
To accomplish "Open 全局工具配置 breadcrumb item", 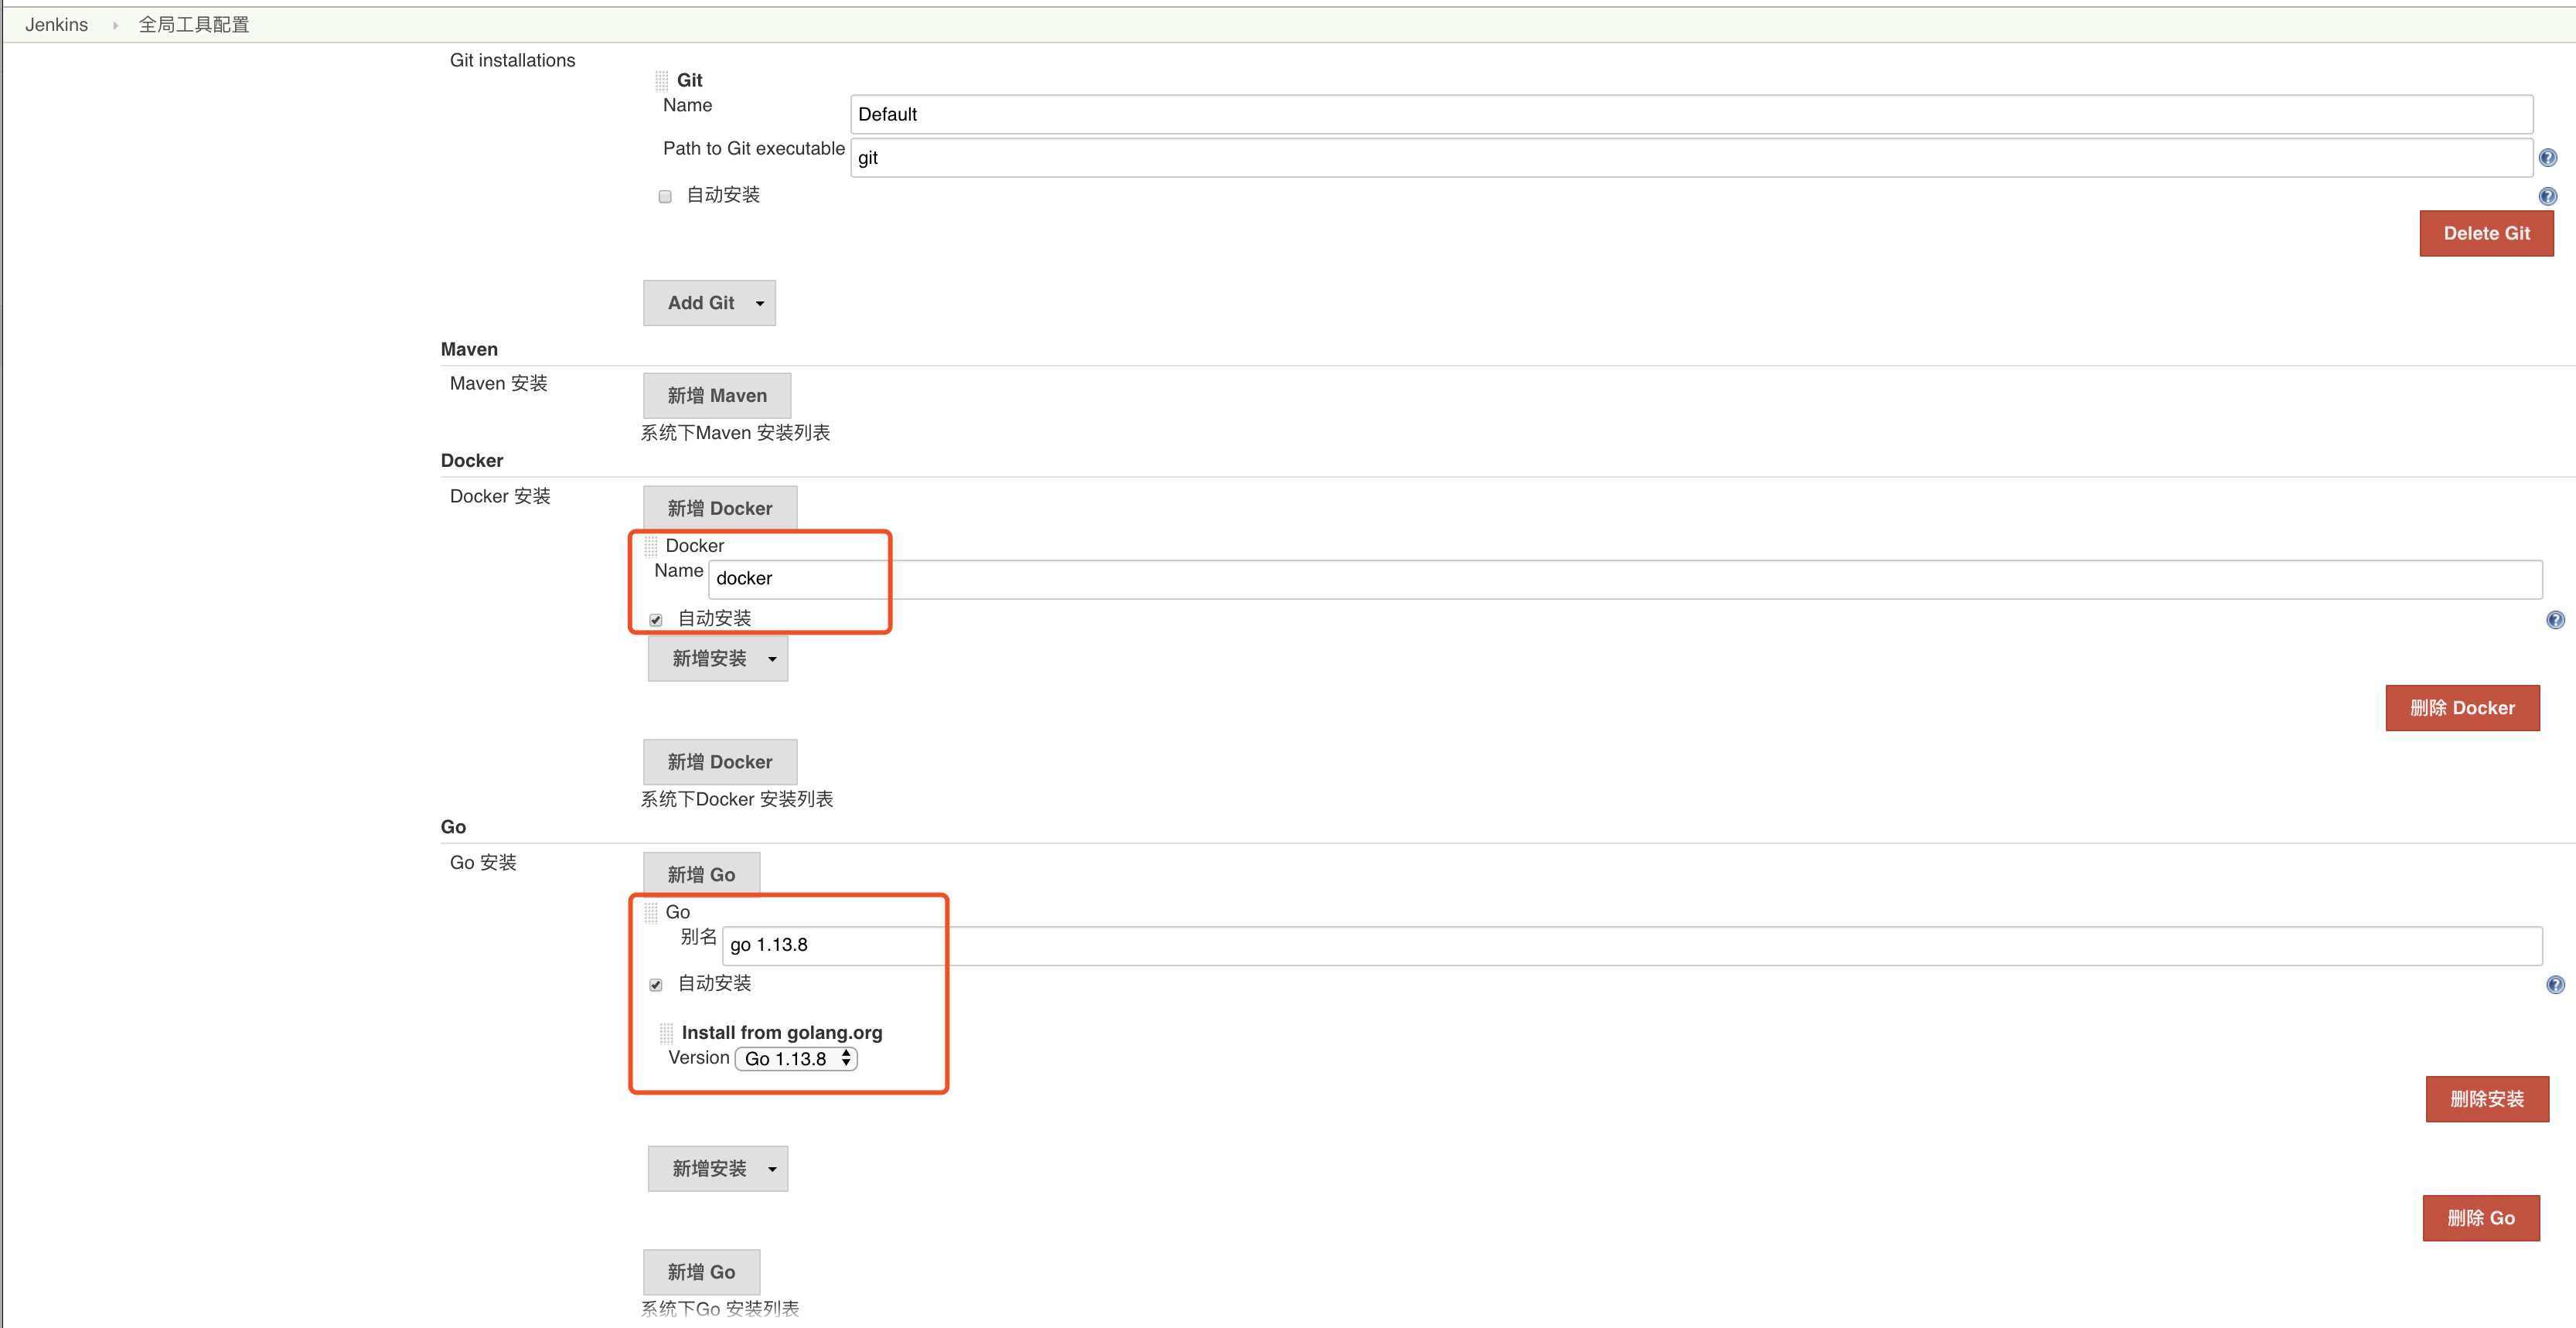I will [x=194, y=25].
